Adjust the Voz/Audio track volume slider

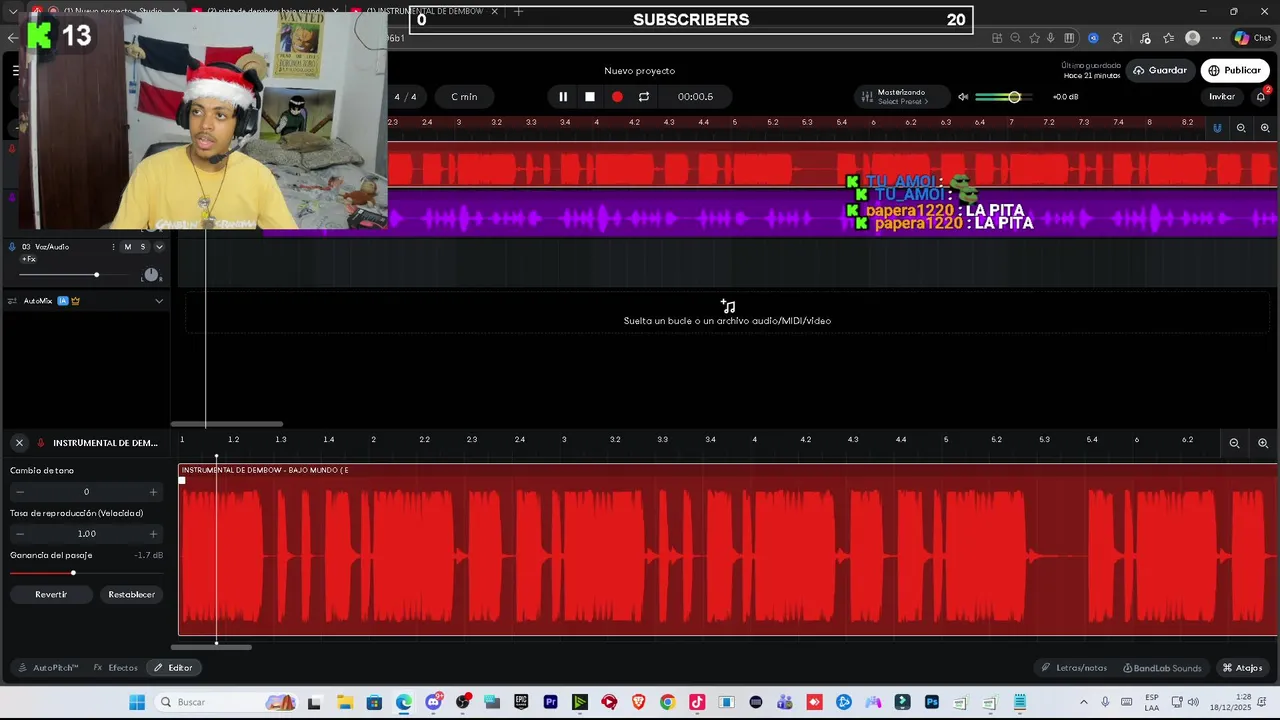click(x=96, y=275)
